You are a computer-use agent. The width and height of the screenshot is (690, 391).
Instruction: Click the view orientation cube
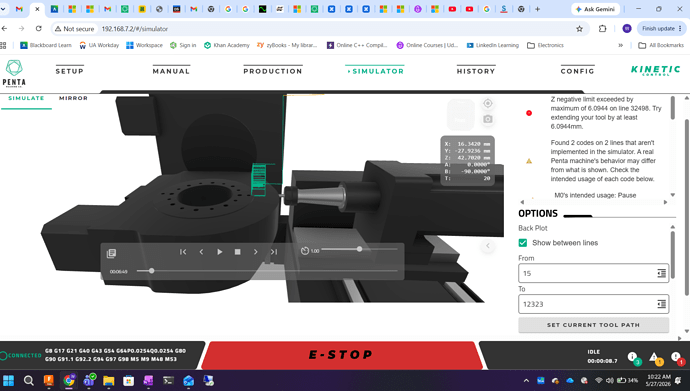pyautogui.click(x=460, y=114)
